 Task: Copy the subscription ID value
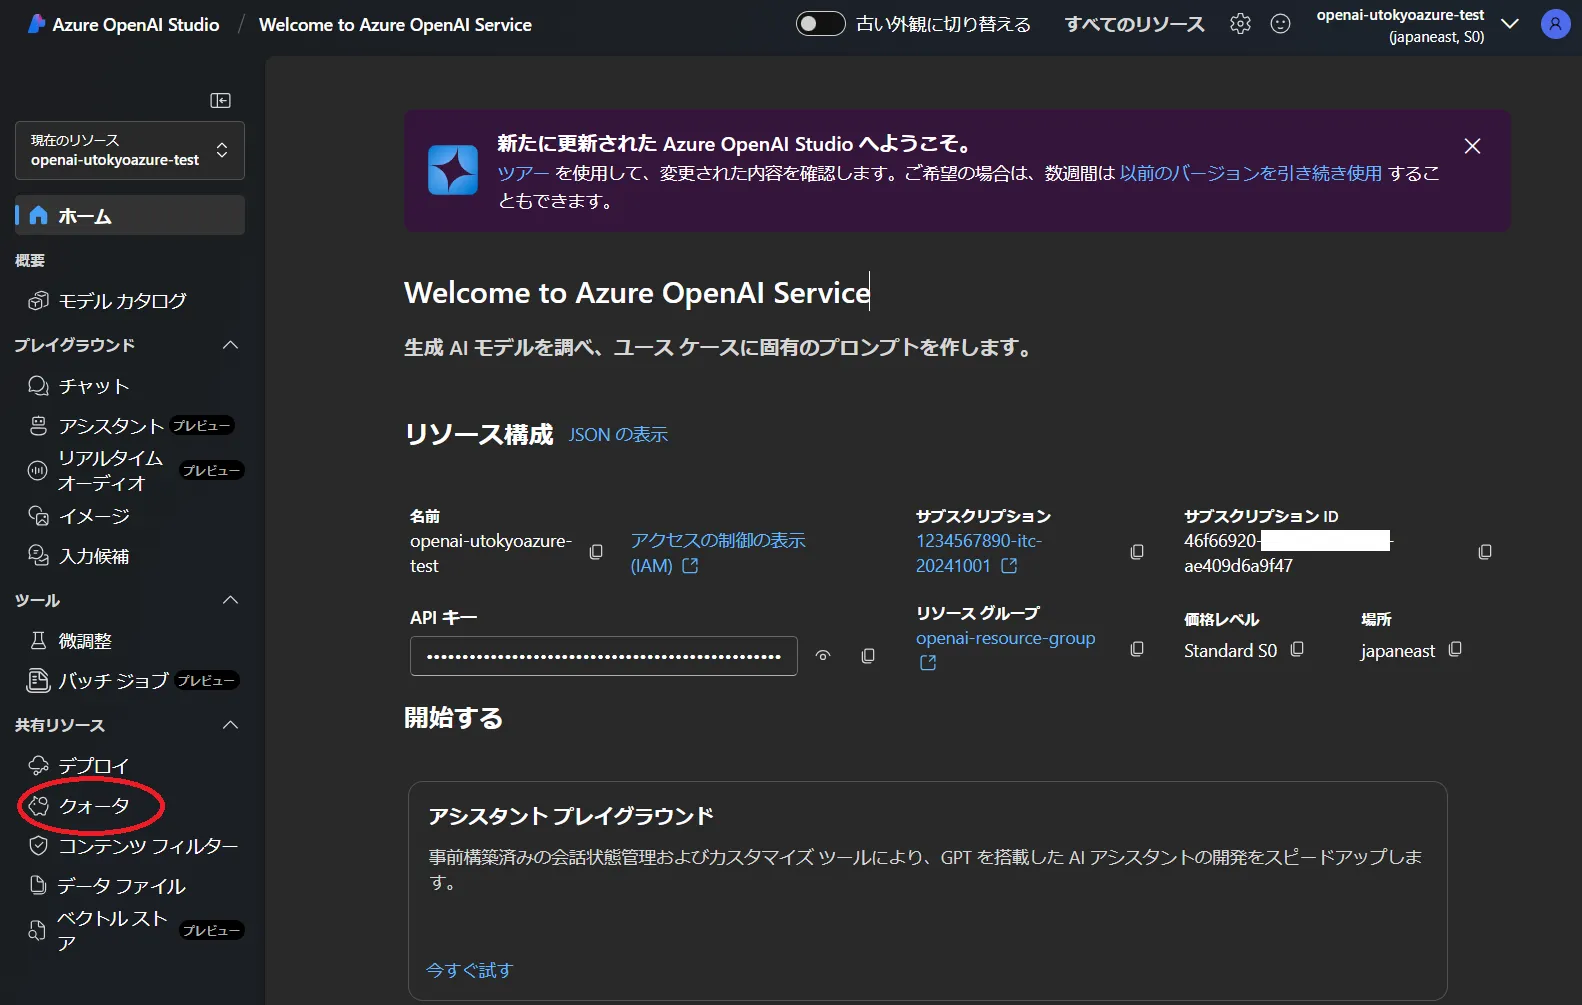(x=1485, y=552)
